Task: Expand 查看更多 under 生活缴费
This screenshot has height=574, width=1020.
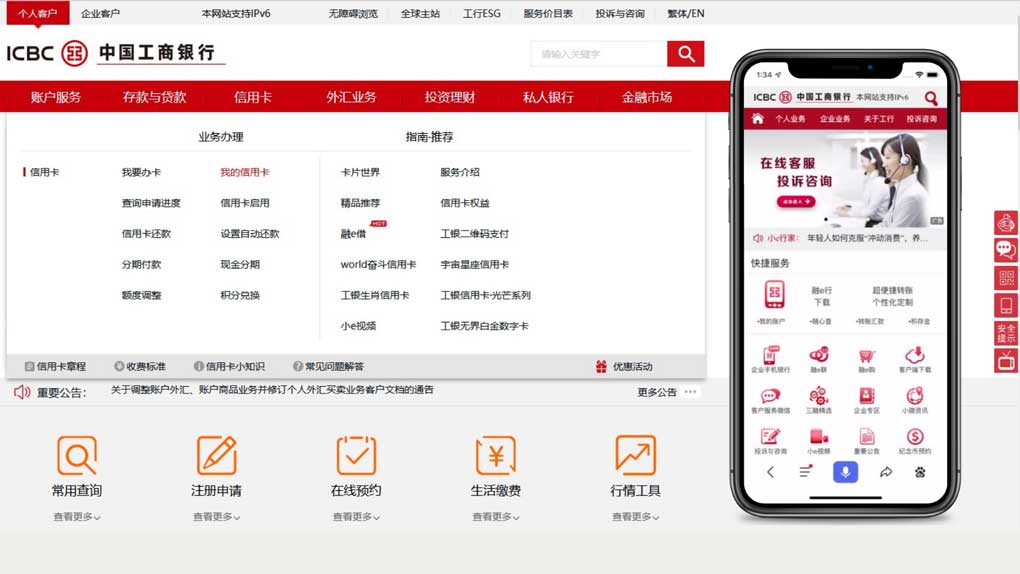Action: pyautogui.click(x=496, y=517)
